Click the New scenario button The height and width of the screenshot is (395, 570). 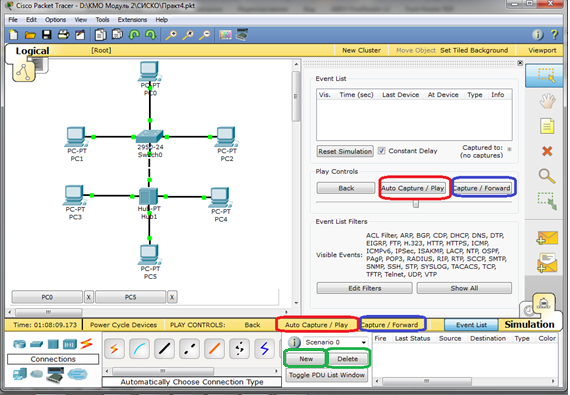(306, 359)
